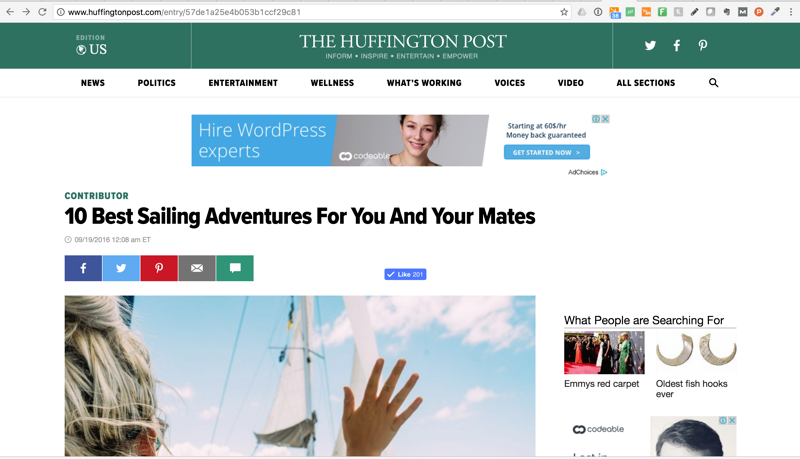
Task: Click the Evernote elephant extension icon
Action: tap(727, 12)
